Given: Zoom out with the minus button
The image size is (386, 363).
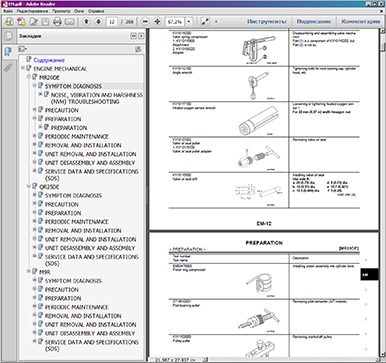Looking at the screenshot, I should (x=145, y=22).
